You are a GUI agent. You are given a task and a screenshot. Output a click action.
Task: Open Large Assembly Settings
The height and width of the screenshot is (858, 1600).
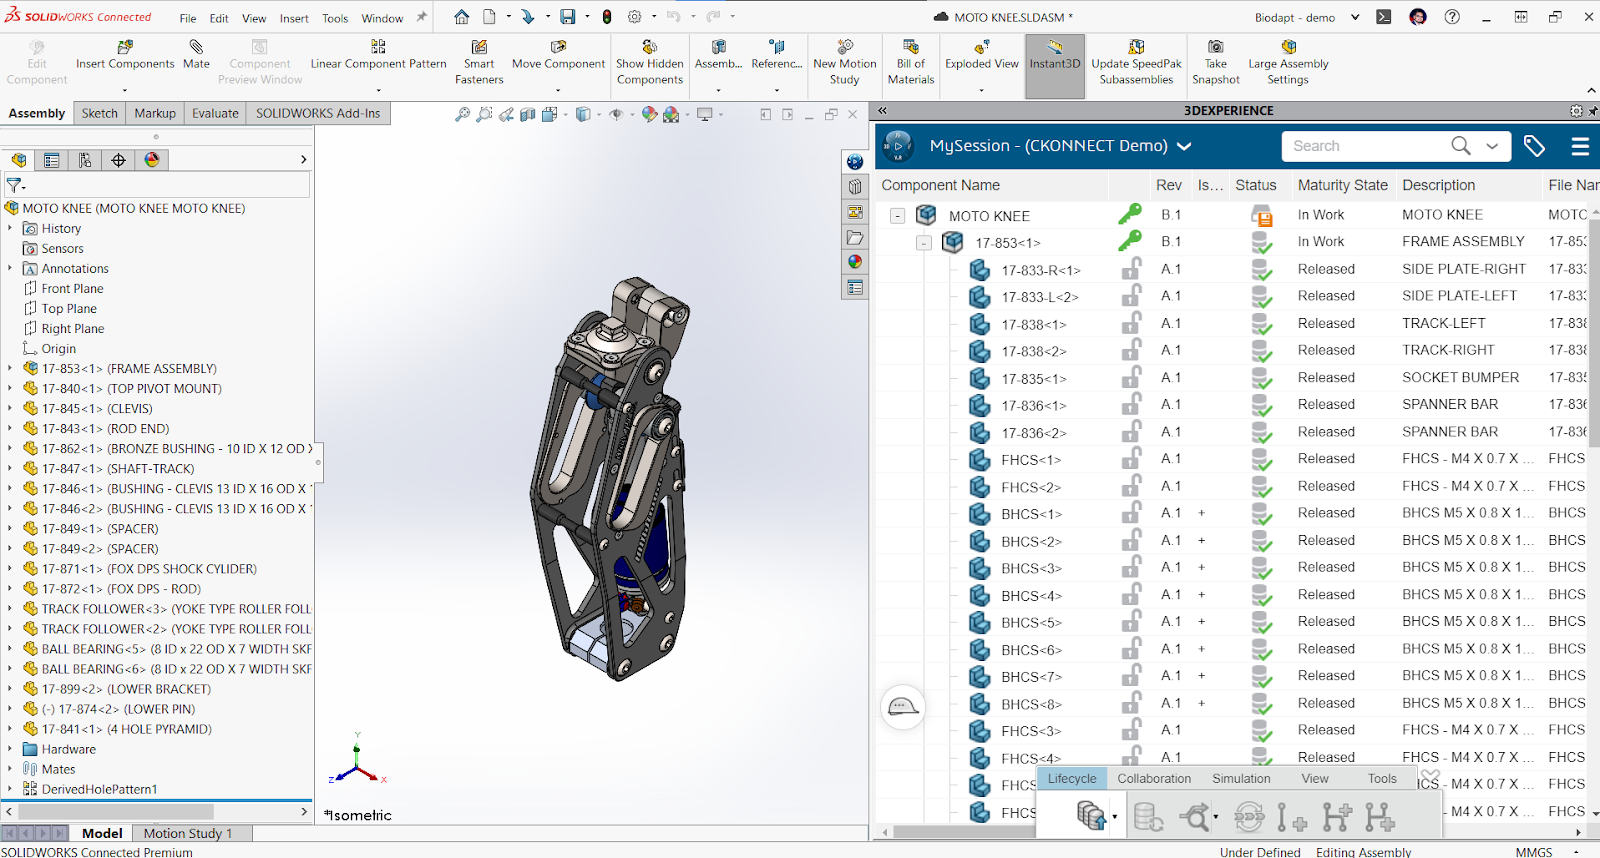(1288, 62)
